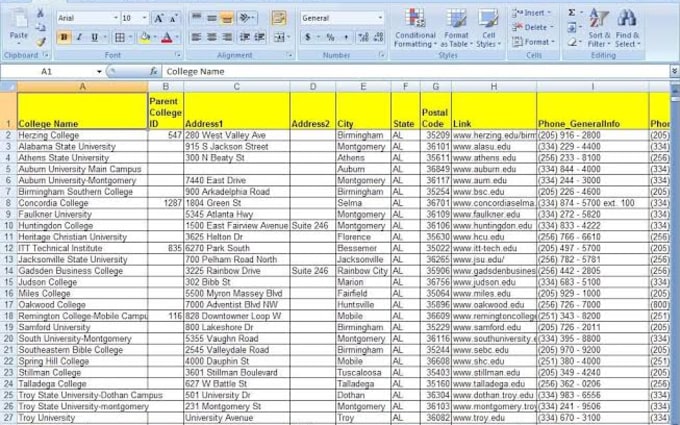The image size is (680, 425).
Task: Expand the formula bar with the chevron
Action: pos(674,71)
